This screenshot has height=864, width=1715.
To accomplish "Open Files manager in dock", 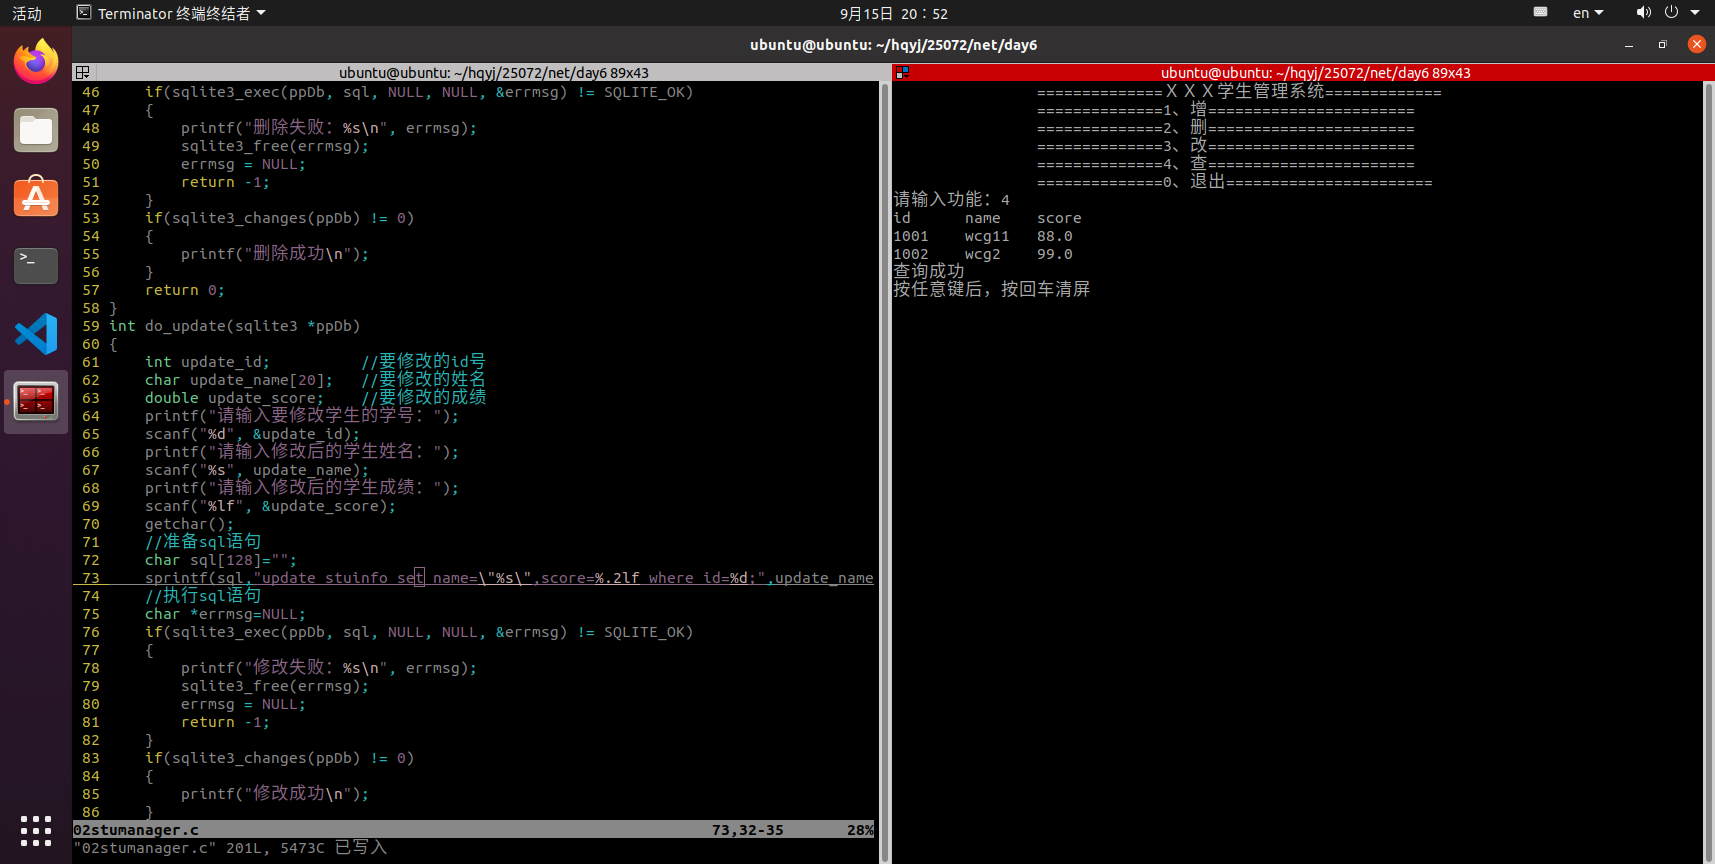I will (36, 130).
